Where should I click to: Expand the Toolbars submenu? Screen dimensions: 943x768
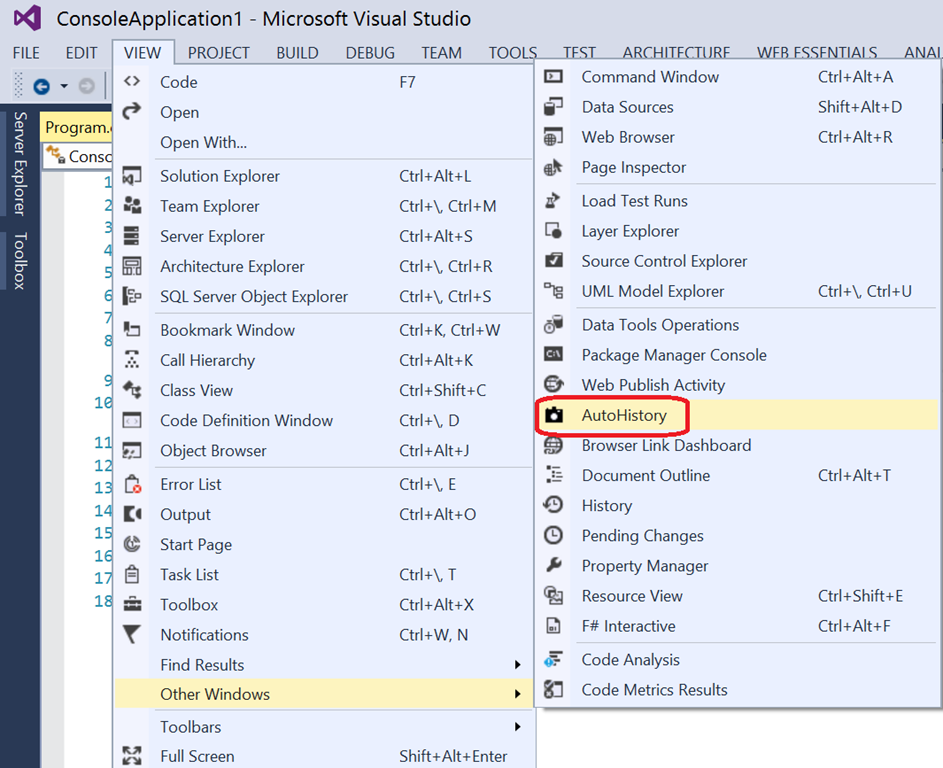pos(517,727)
